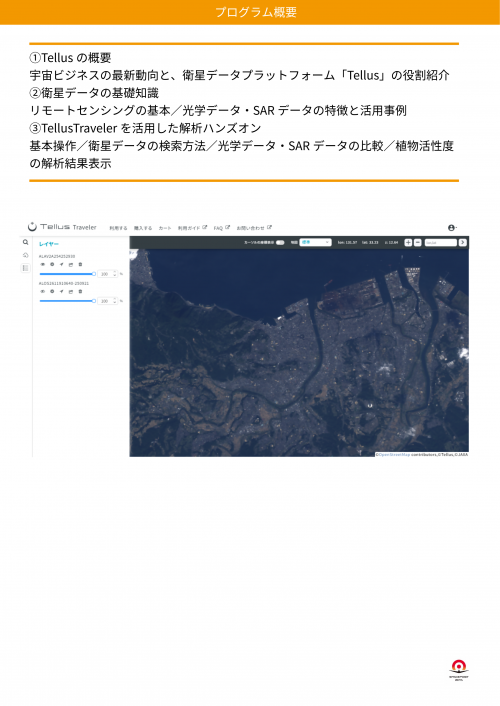Open the window icon of layer ALAV2A254252930
Viewport: 500px width, 706px height.
click(71, 265)
